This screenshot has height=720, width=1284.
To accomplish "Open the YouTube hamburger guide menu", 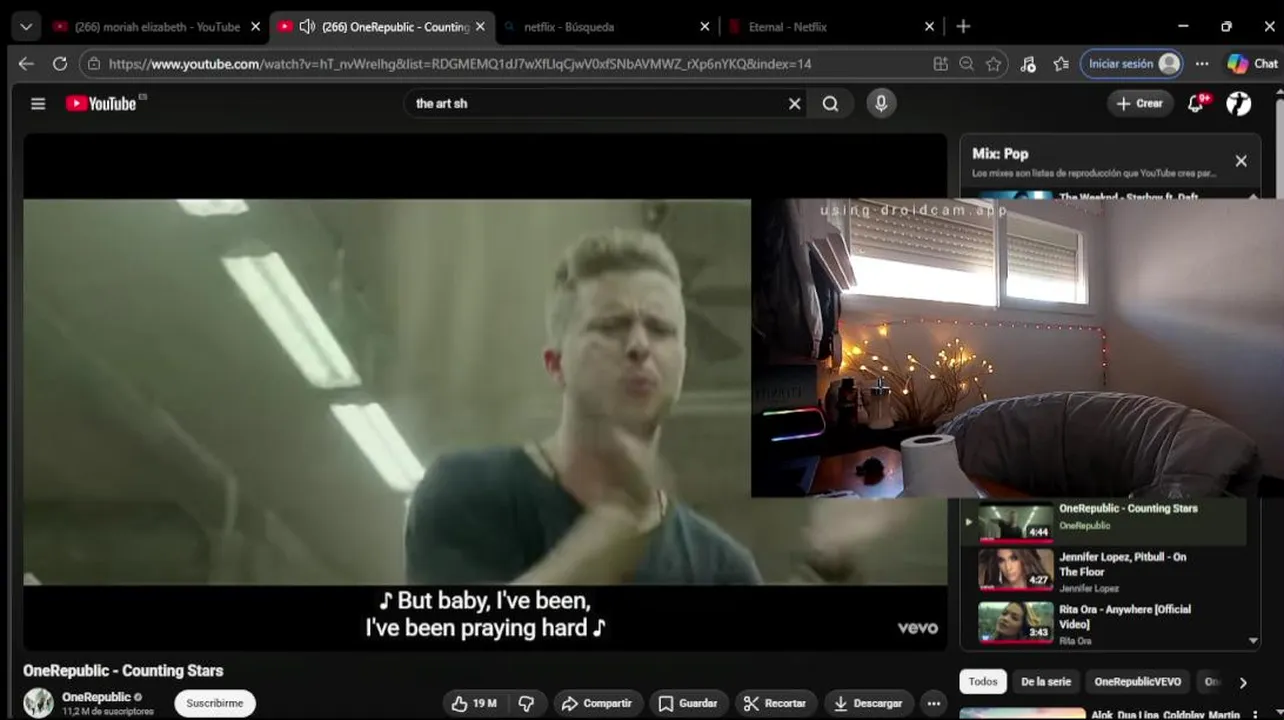I will click(x=38, y=103).
